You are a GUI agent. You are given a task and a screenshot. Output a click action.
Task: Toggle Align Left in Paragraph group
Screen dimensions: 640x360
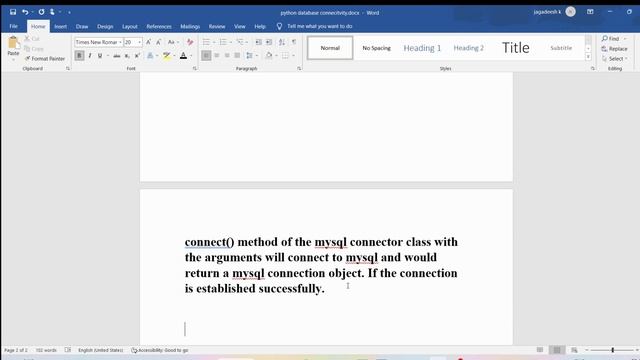(x=206, y=56)
